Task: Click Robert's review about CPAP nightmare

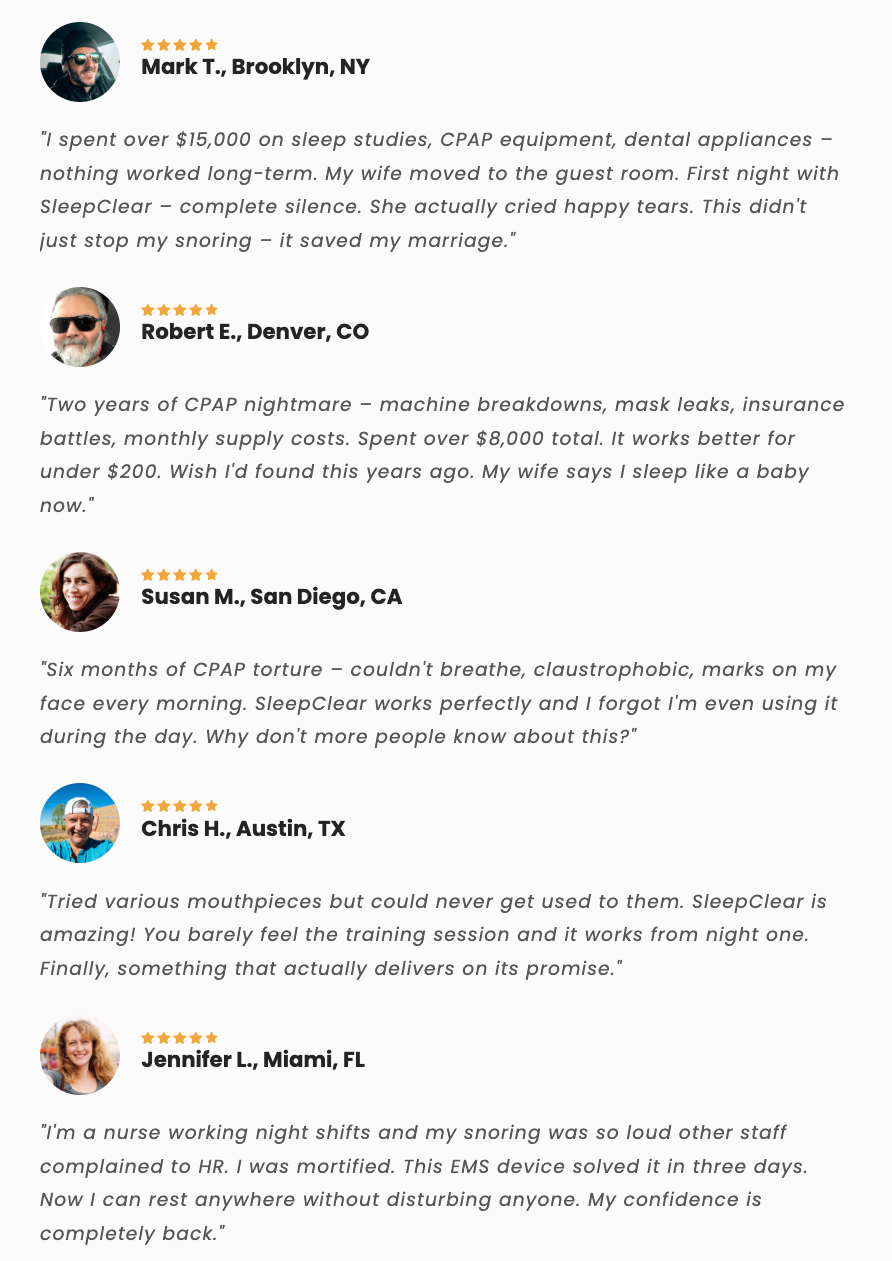Action: click(440, 455)
